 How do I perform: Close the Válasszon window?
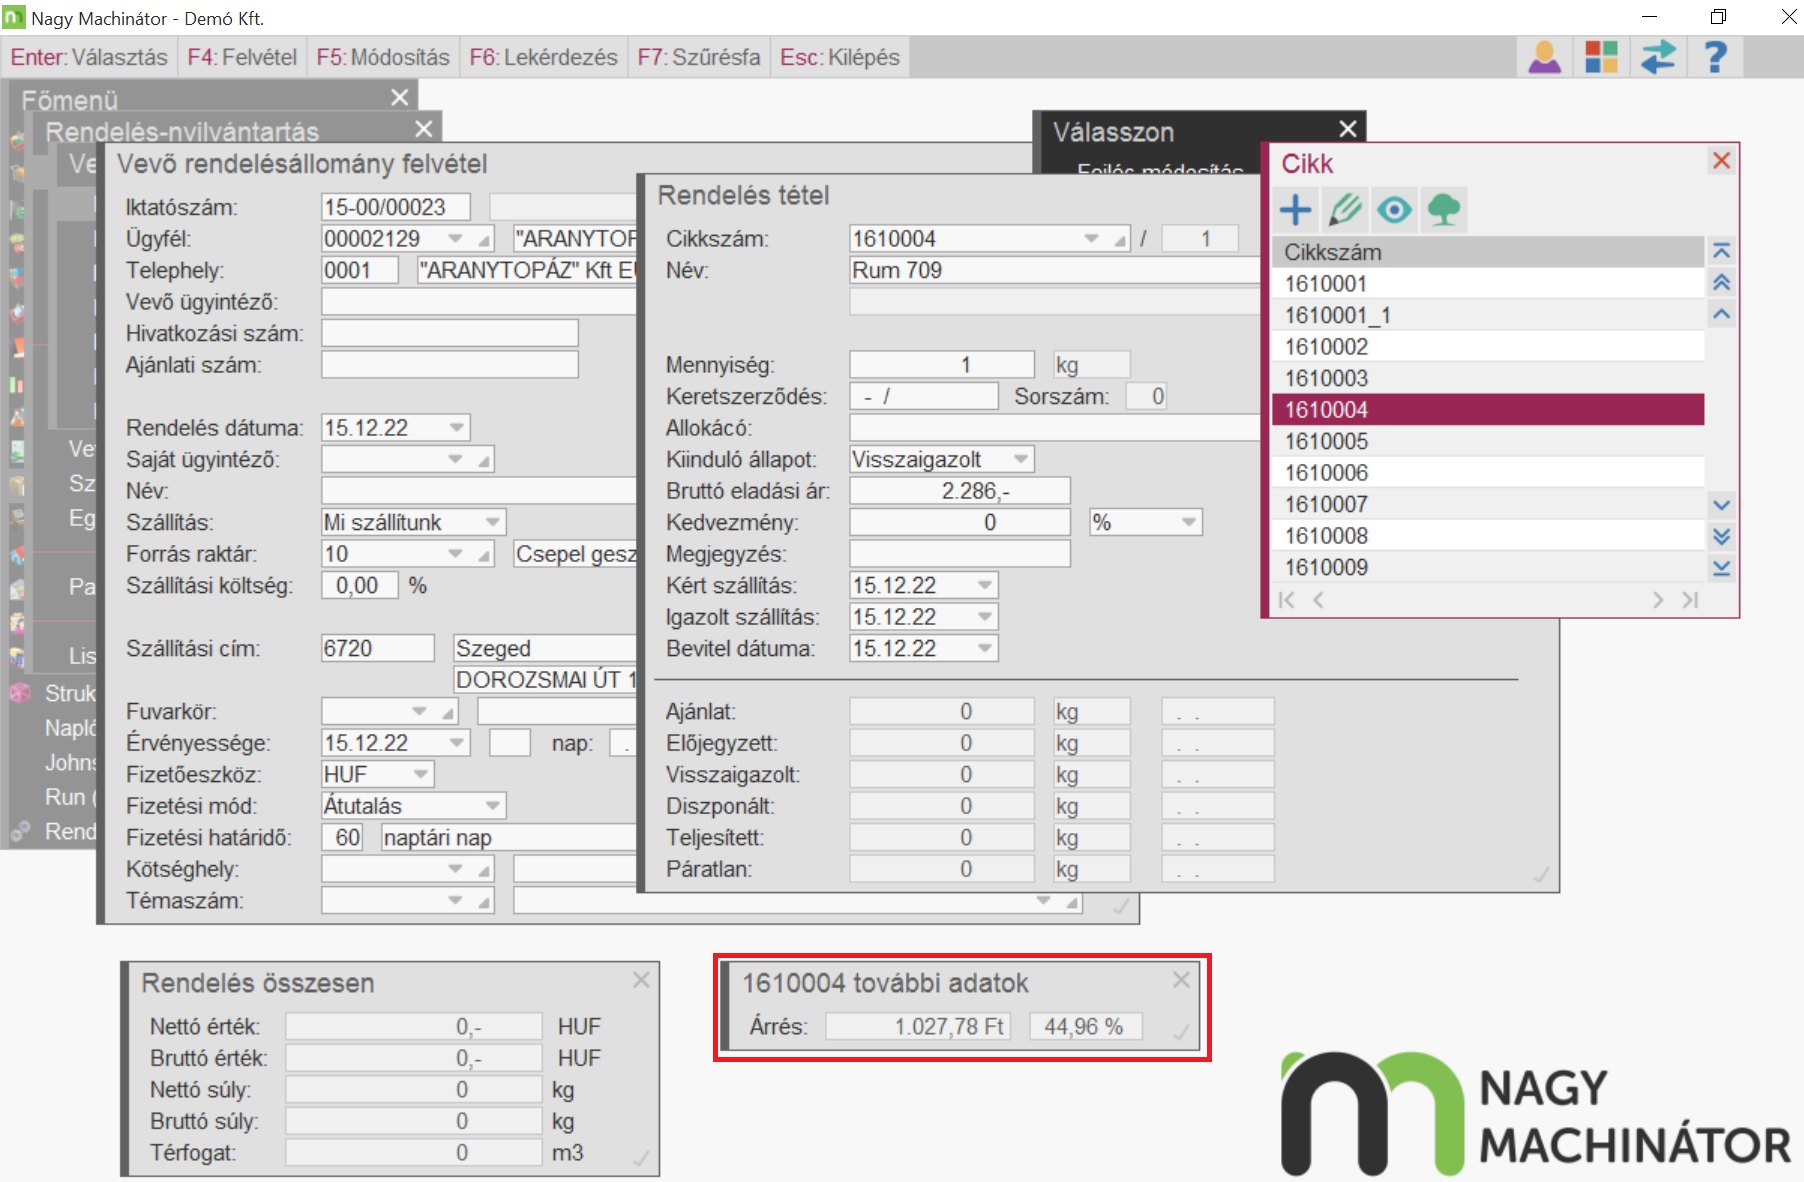click(x=1348, y=129)
